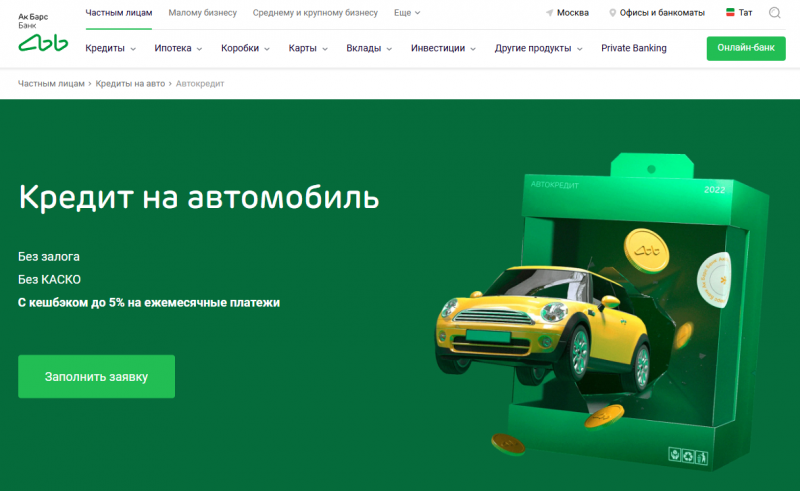The width and height of the screenshot is (800, 491).
Task: Click the Кредит на автомобиль heading
Action: click(199, 197)
